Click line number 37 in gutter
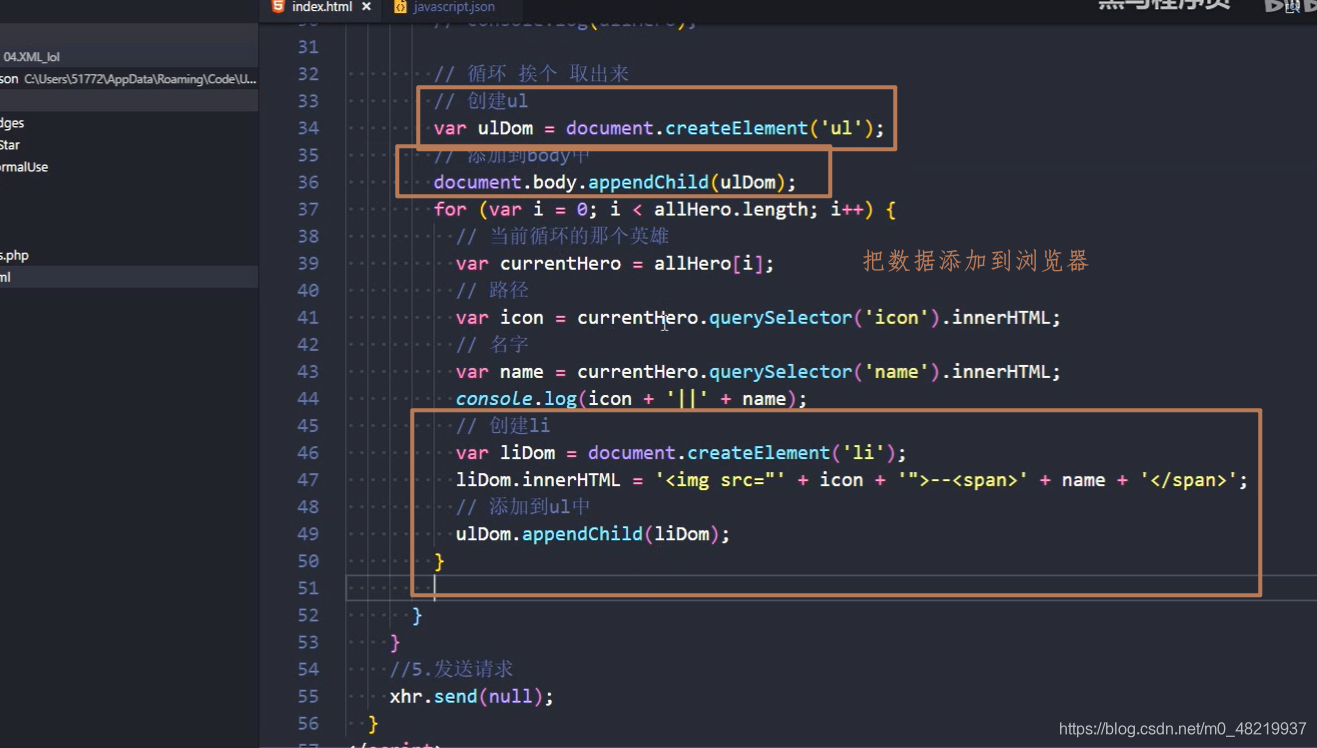This screenshot has width=1317, height=748. (x=308, y=209)
